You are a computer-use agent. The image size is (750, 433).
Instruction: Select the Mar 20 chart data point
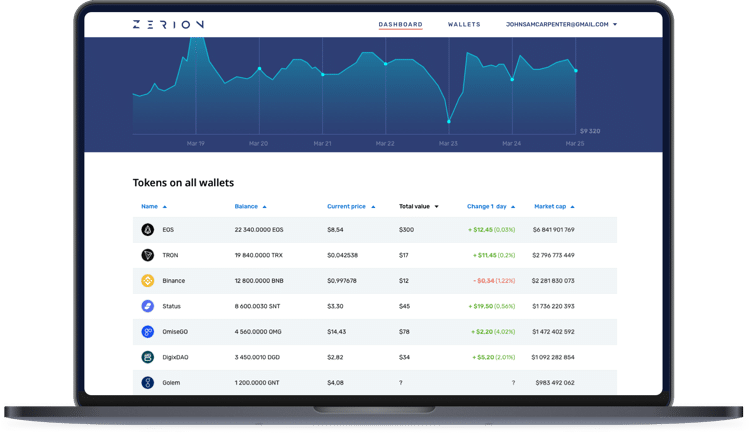click(260, 69)
